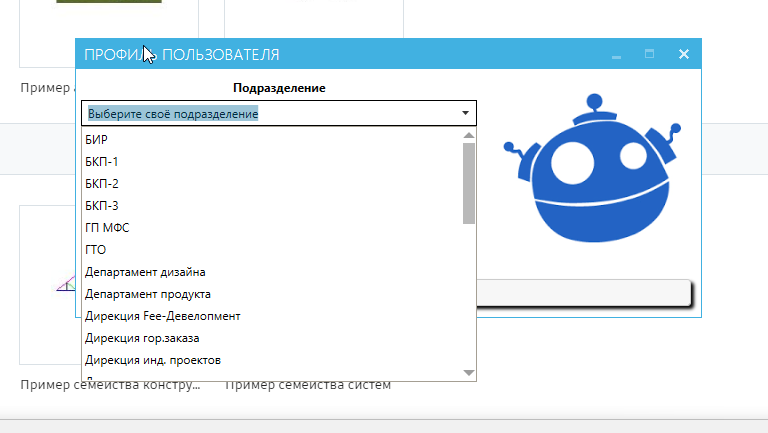This screenshot has height=433, width=768.
Task: Close the Профиль пользователя window
Action: [x=684, y=54]
